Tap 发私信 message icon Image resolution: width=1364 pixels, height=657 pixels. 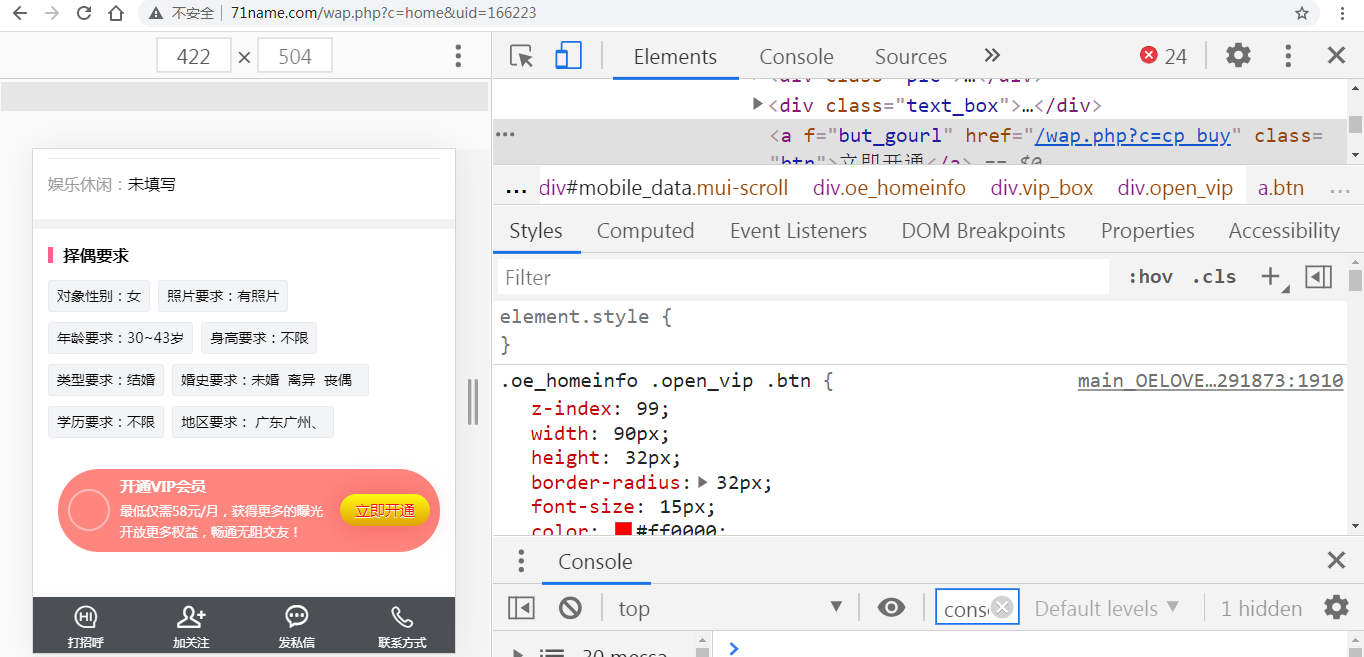pos(296,627)
